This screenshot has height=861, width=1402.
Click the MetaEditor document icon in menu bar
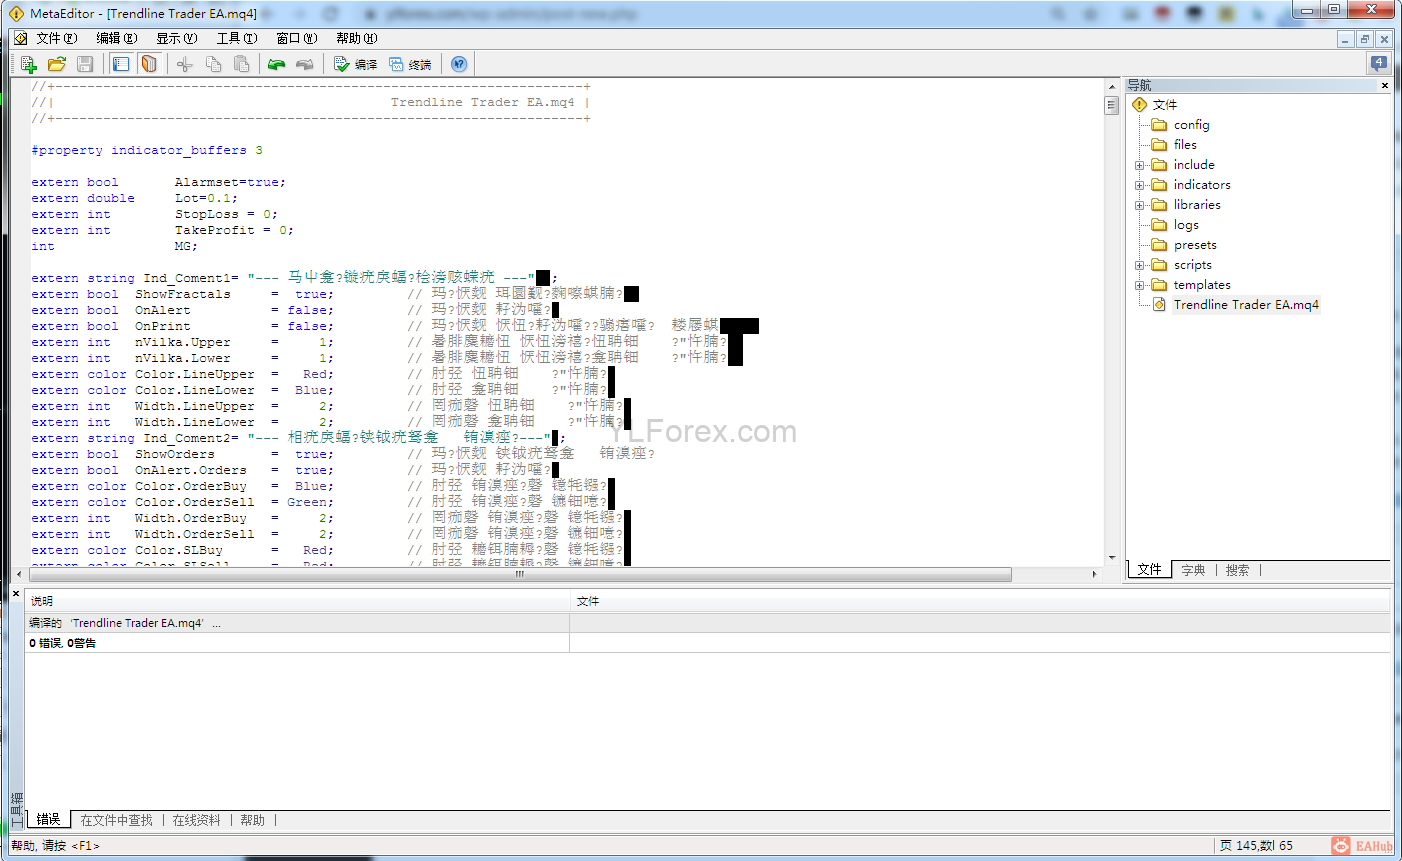pos(20,38)
